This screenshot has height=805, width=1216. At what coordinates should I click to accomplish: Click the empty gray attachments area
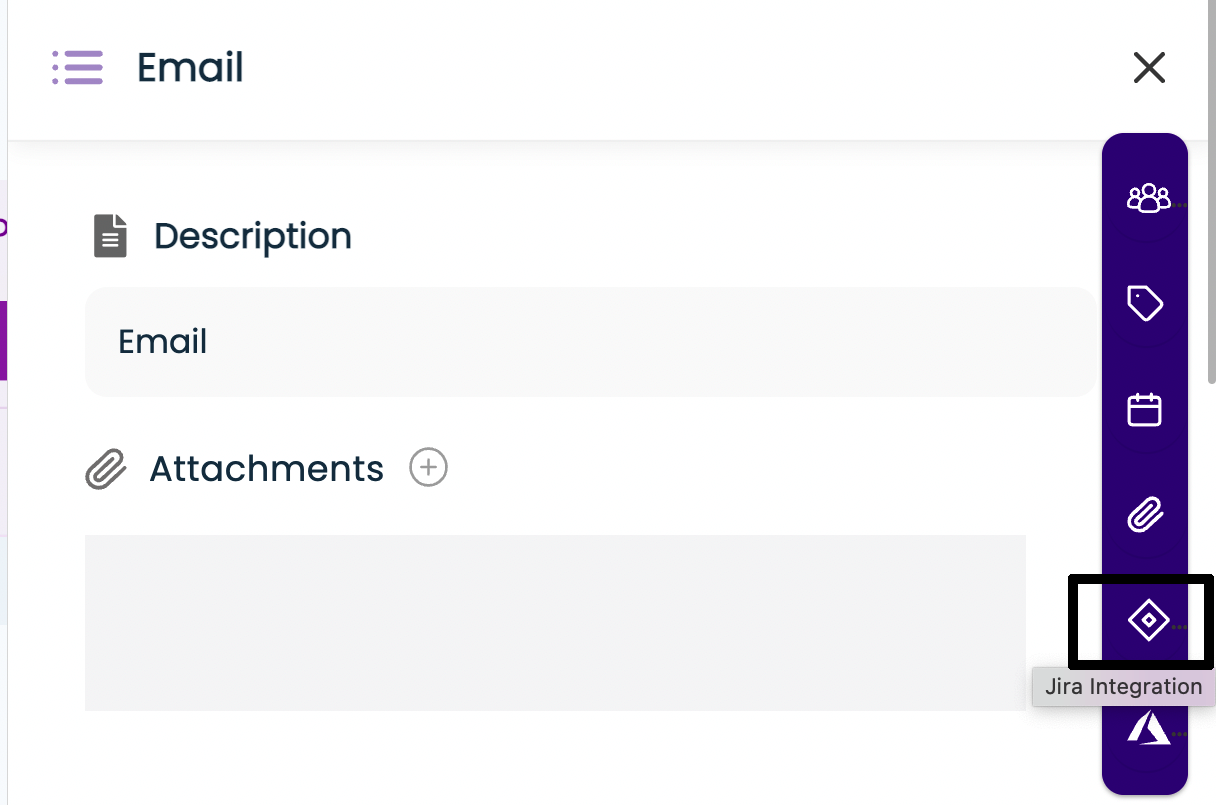click(555, 622)
